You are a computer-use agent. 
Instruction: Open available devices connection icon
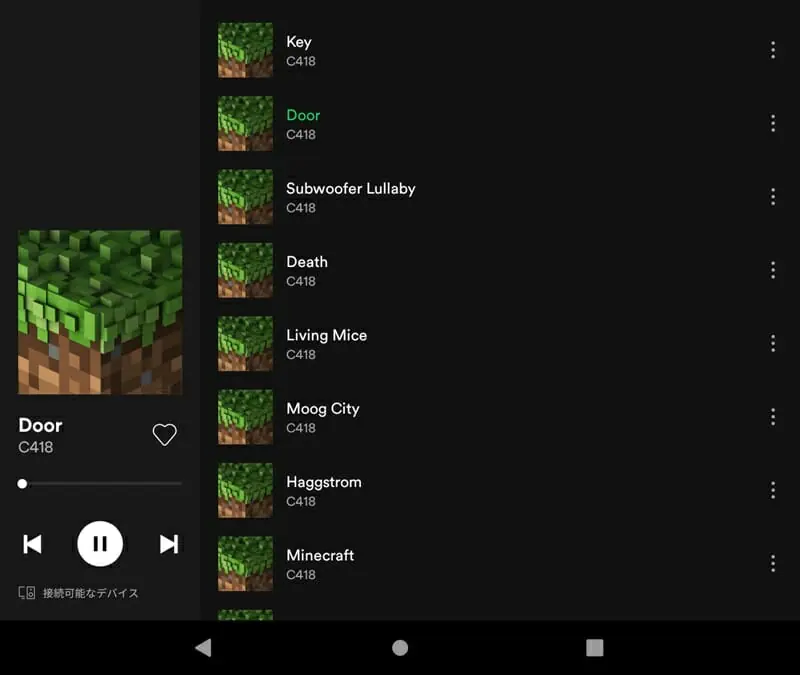tap(27, 593)
